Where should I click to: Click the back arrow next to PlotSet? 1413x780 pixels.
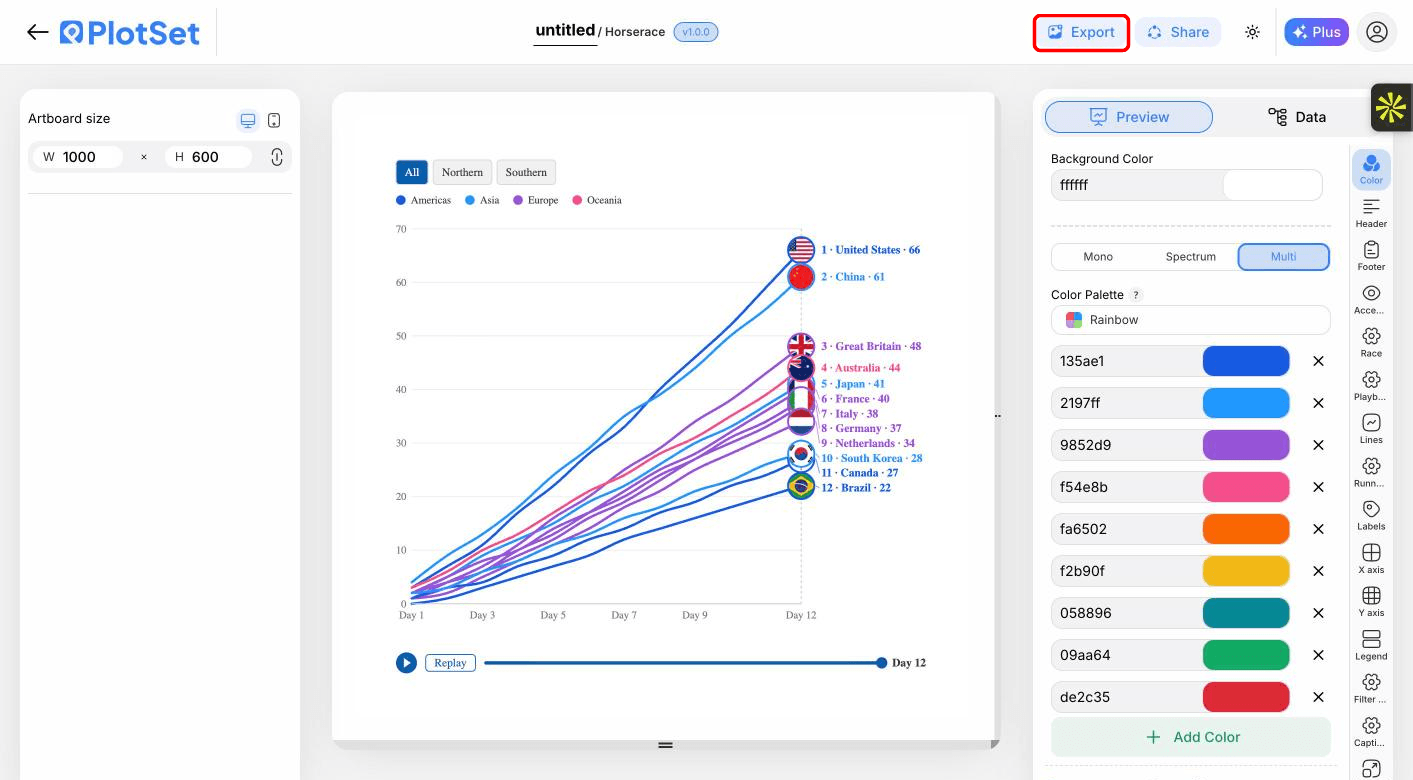pos(38,32)
